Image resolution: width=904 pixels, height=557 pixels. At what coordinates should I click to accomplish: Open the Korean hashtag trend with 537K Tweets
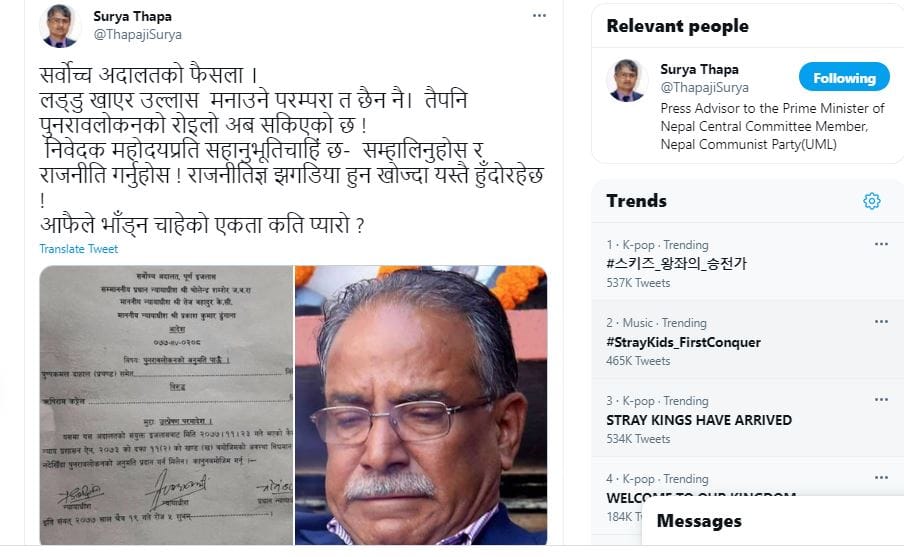676,264
